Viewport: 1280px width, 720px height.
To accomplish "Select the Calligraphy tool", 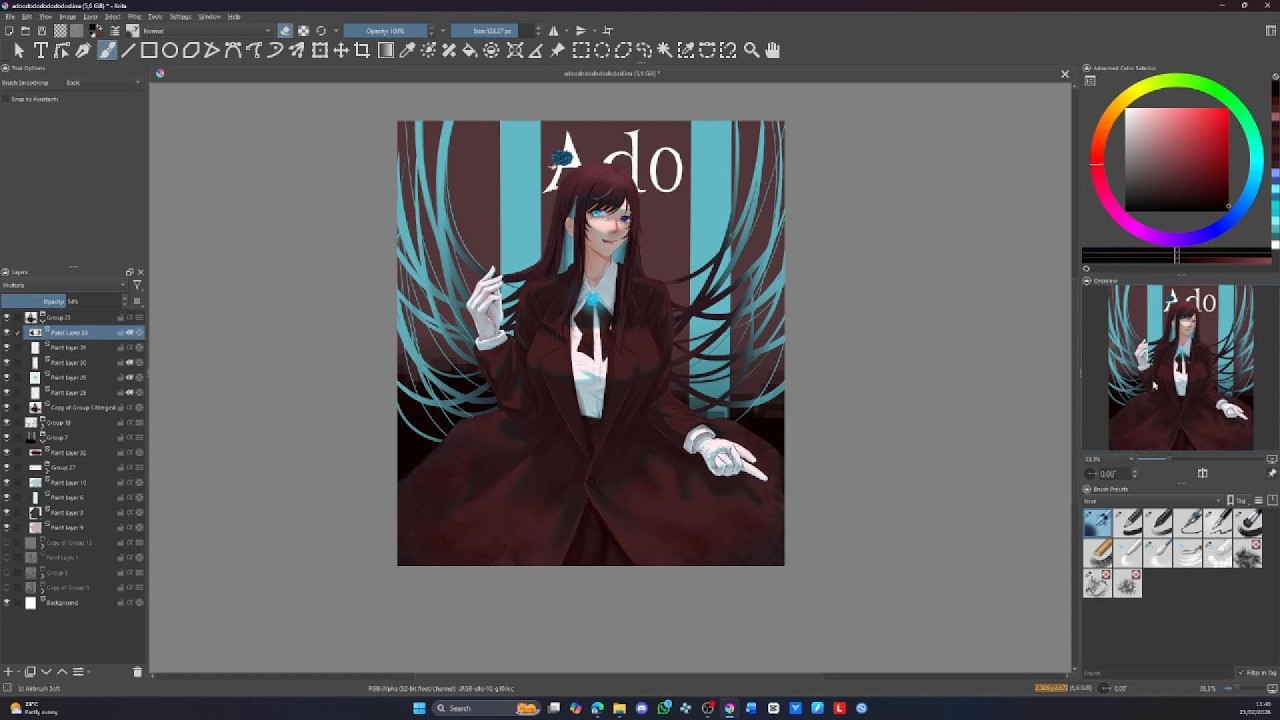I will (84, 50).
